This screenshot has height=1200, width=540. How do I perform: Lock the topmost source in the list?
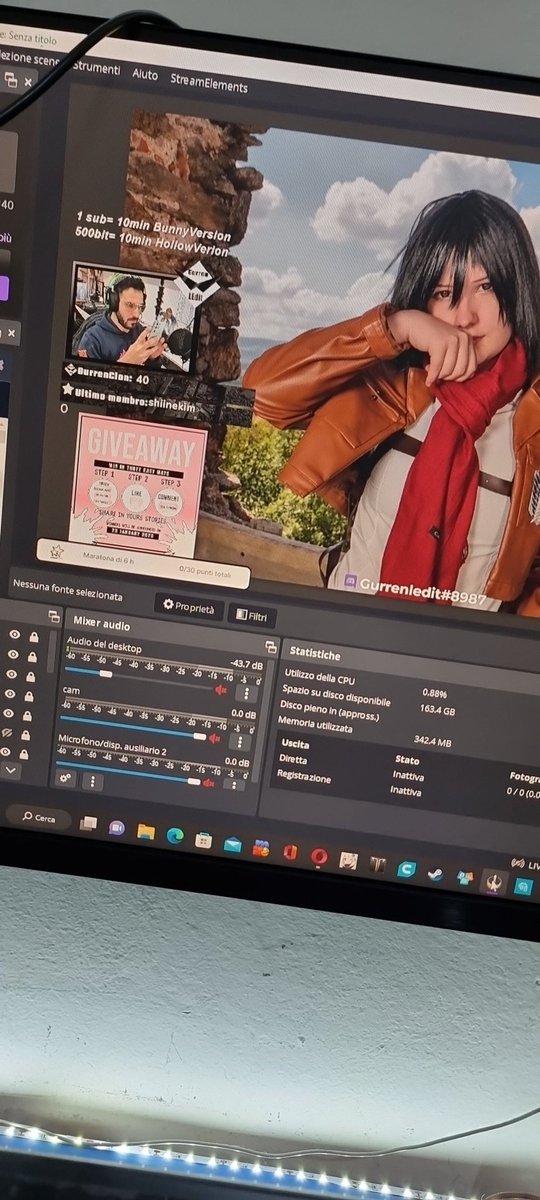point(34,636)
